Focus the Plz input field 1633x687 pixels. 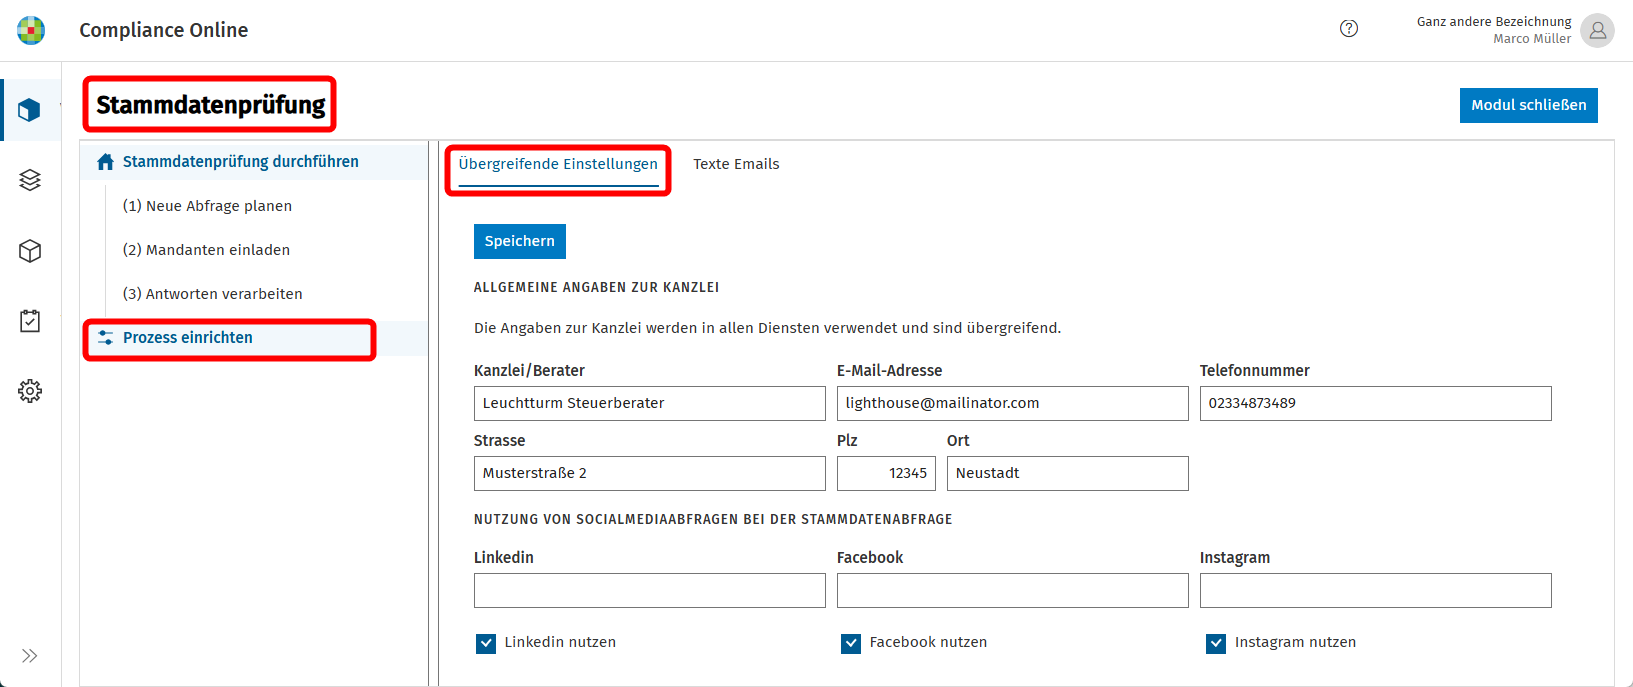click(886, 473)
